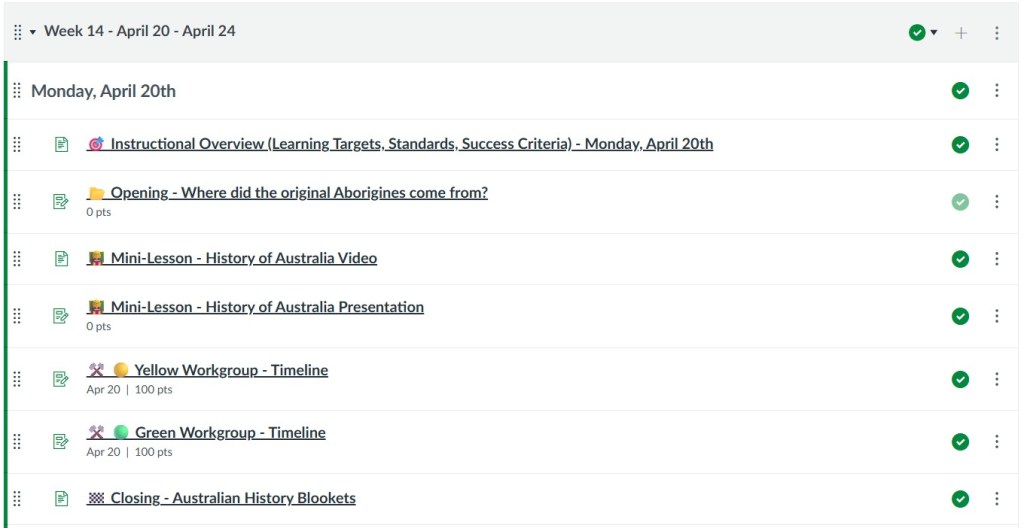The height and width of the screenshot is (528, 1024).
Task: Click the assignment icon beside Opening discussion
Action: [62, 202]
